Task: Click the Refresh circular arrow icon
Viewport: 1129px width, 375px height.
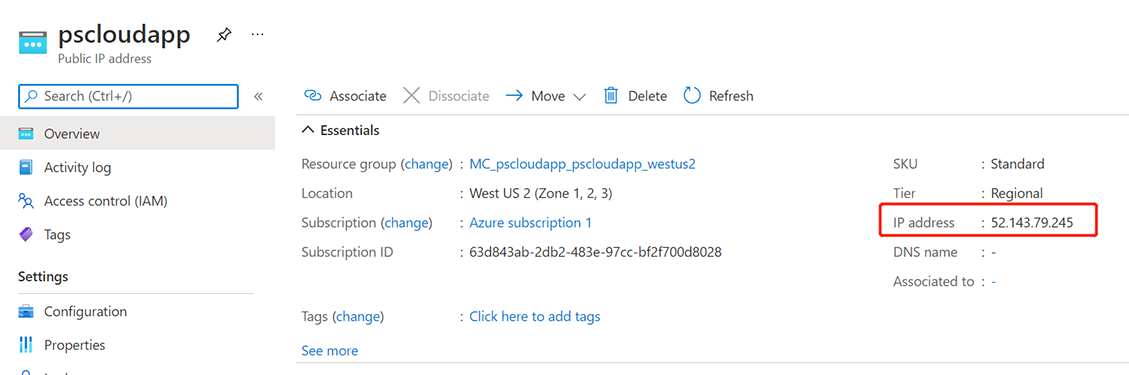Action: click(692, 96)
